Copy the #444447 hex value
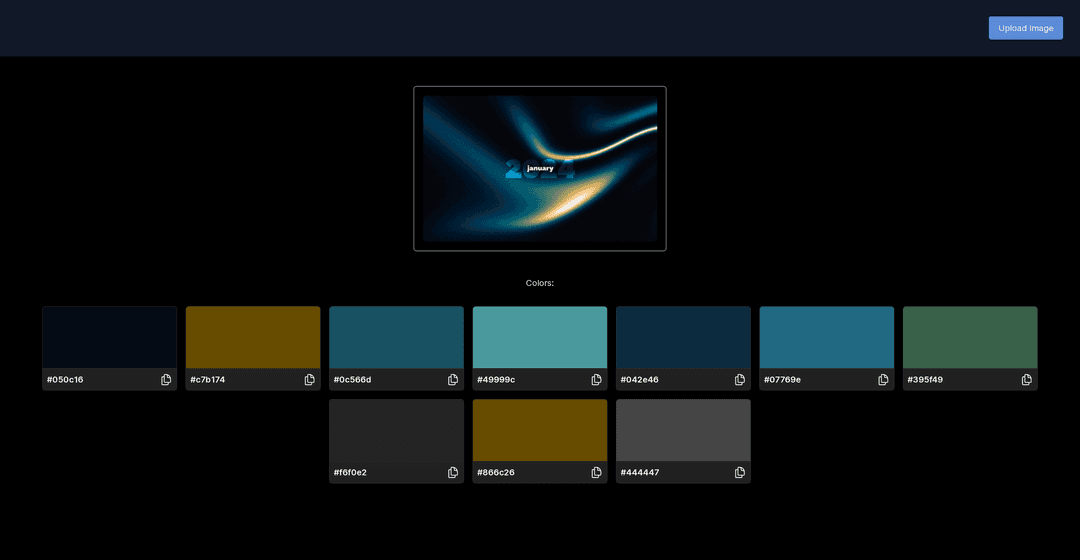The image size is (1080, 560). tap(740, 472)
